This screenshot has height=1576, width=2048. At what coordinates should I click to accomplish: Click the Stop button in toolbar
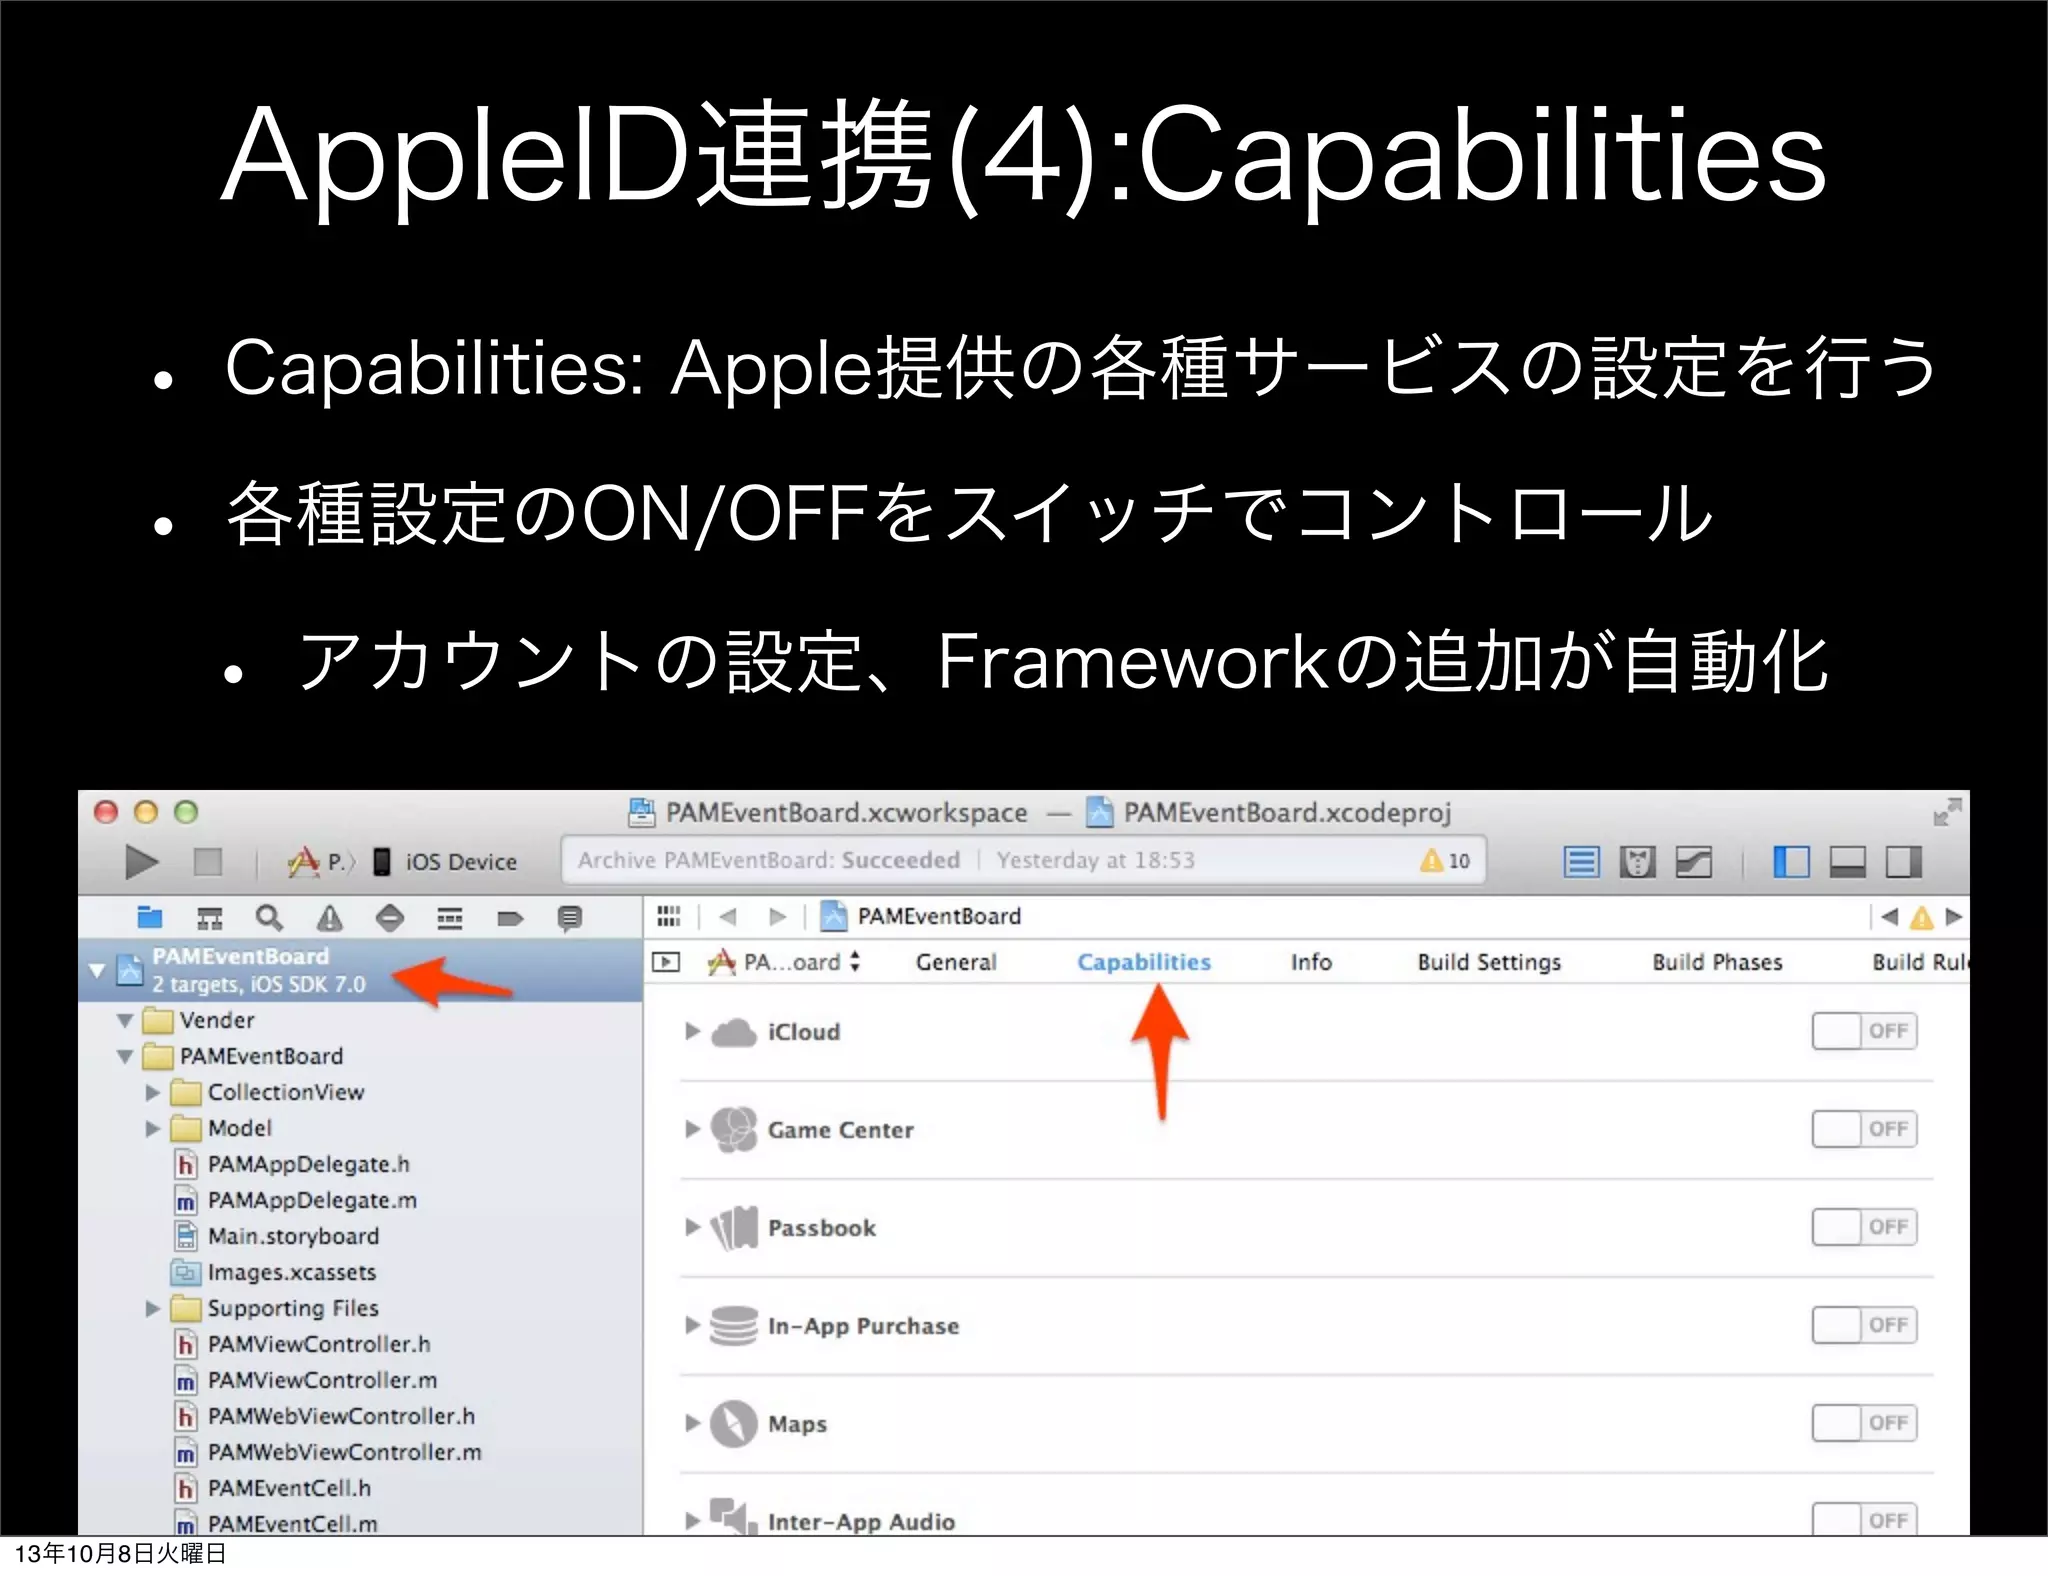(207, 861)
